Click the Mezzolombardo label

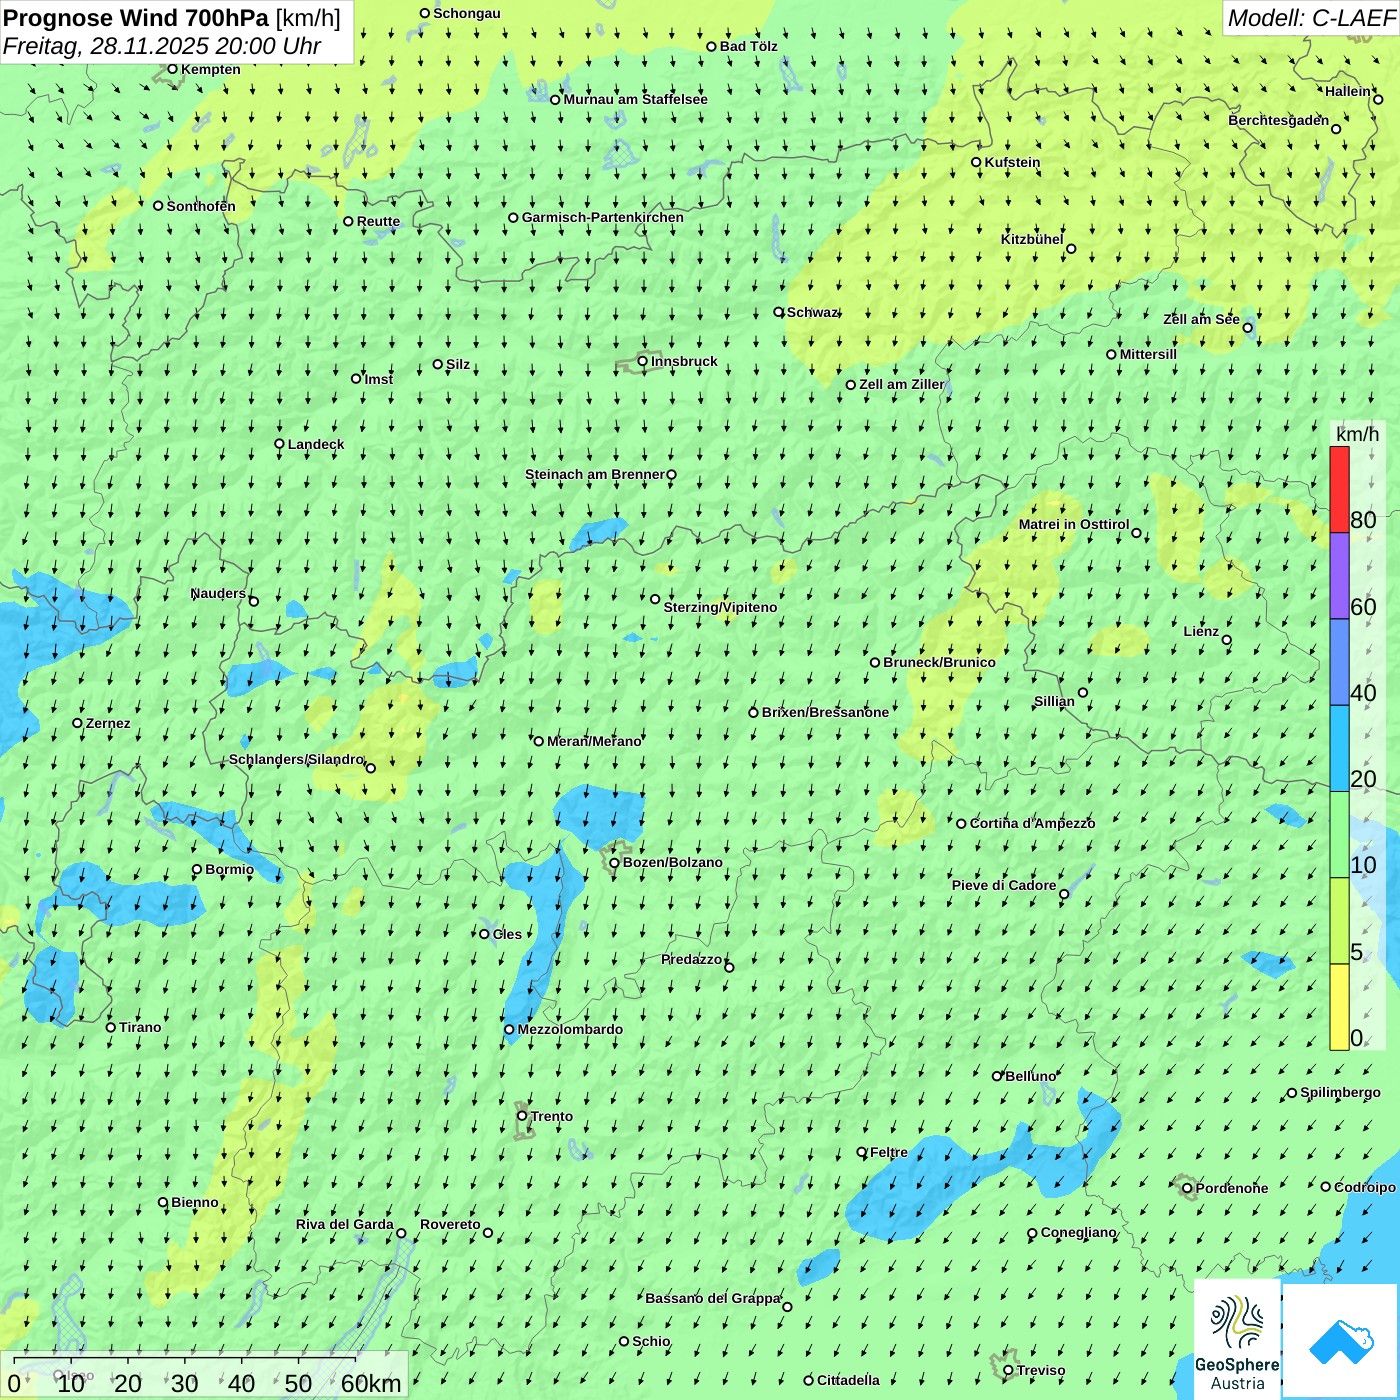pos(570,1029)
